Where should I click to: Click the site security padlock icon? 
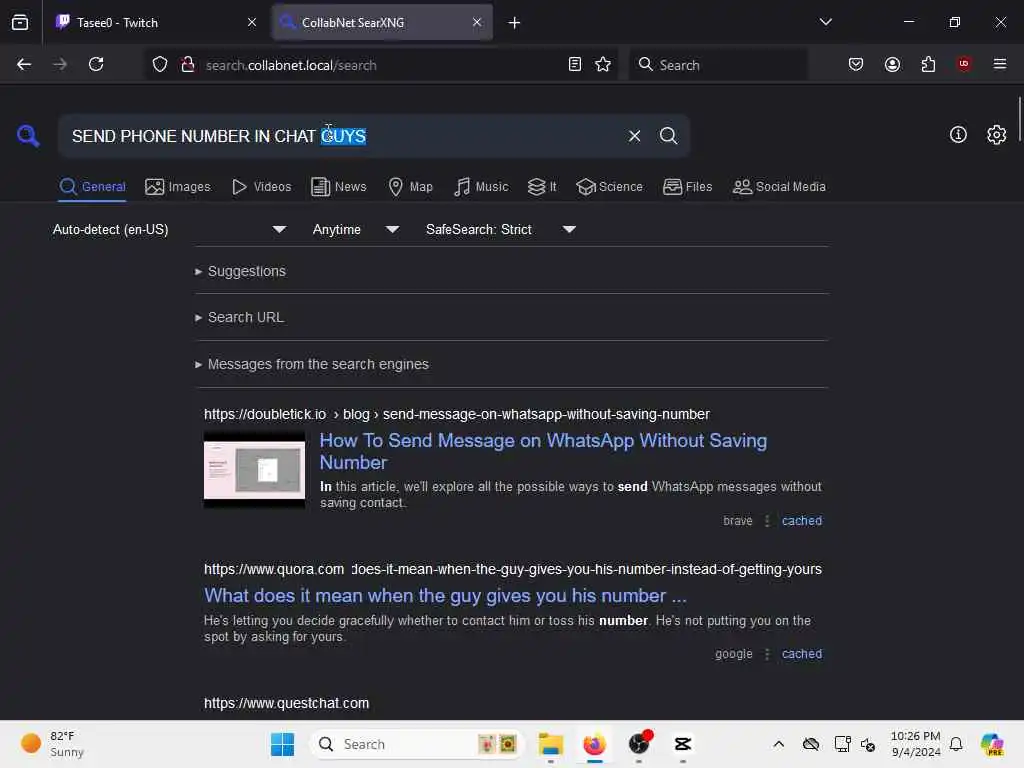pos(188,64)
